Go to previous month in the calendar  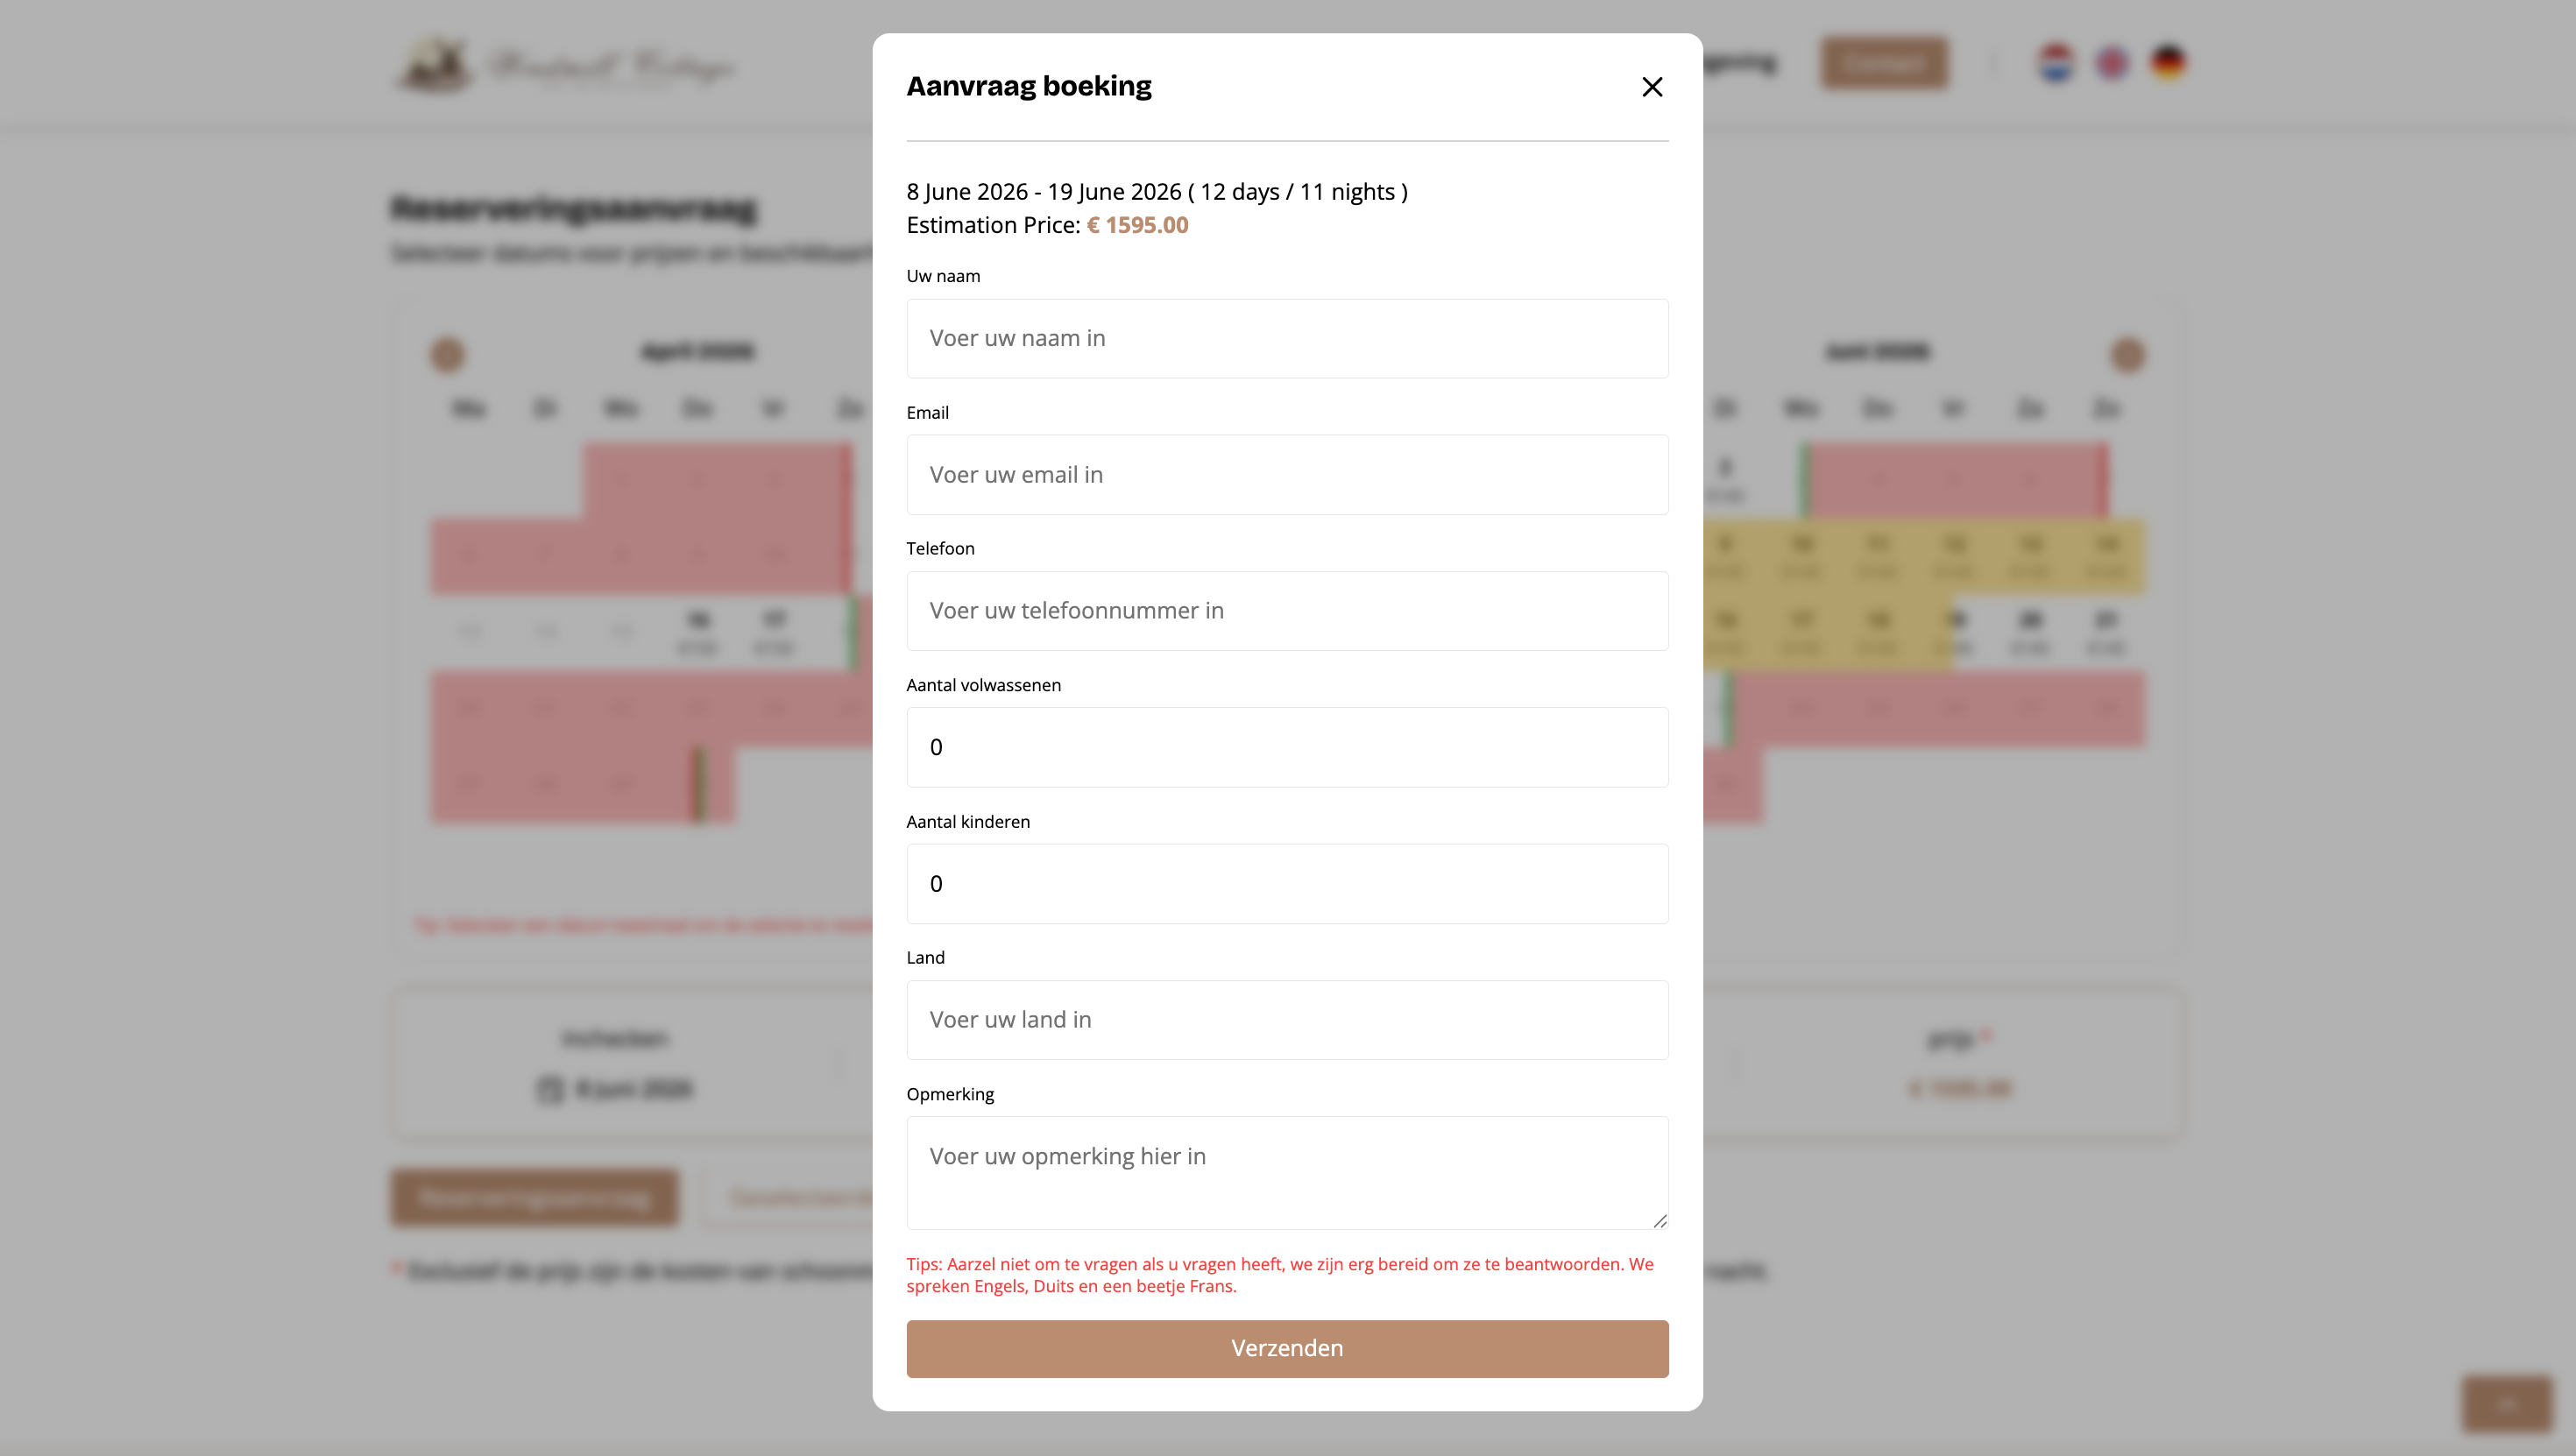[447, 354]
